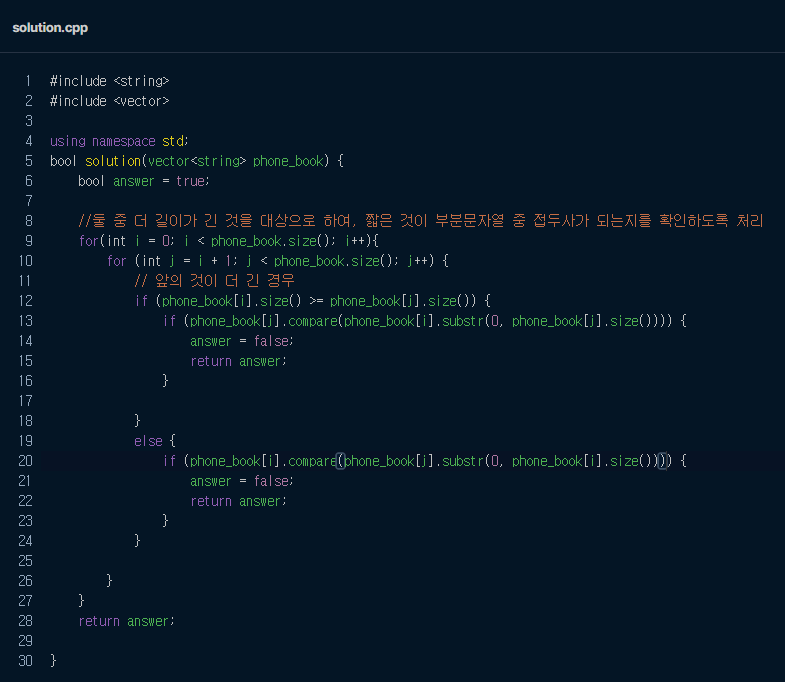This screenshot has height=682, width=785.
Task: Click the final 'return answer;' on line 28
Action: pos(126,621)
